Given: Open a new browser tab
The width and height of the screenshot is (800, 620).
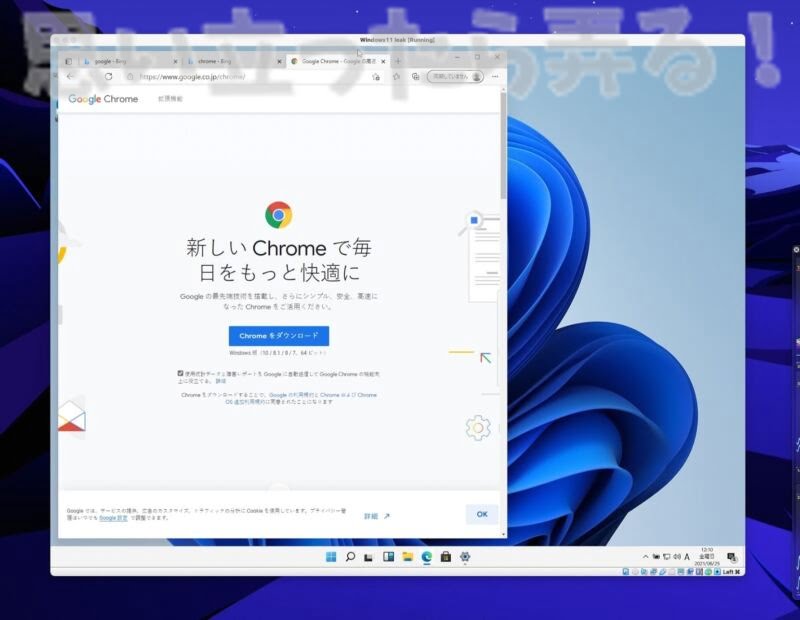Looking at the screenshot, I should [x=398, y=61].
